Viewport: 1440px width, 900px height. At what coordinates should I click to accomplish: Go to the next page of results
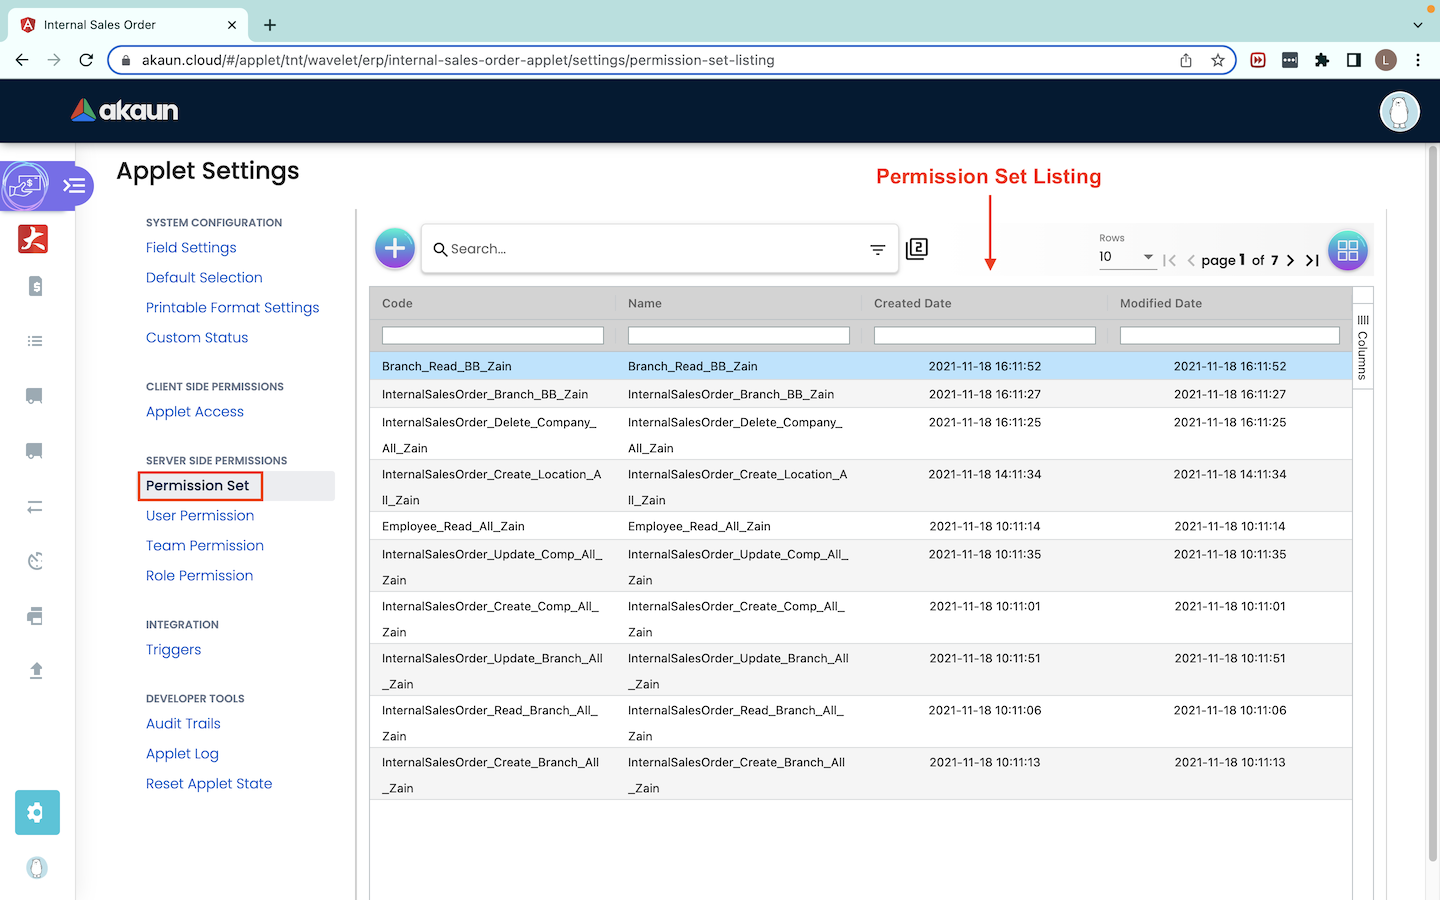click(1290, 260)
